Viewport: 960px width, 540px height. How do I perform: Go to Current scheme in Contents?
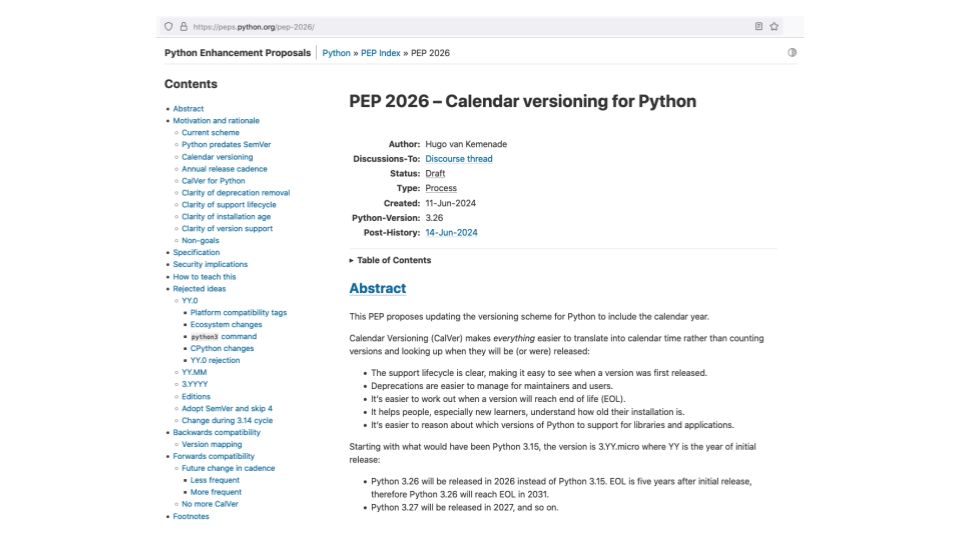point(210,132)
